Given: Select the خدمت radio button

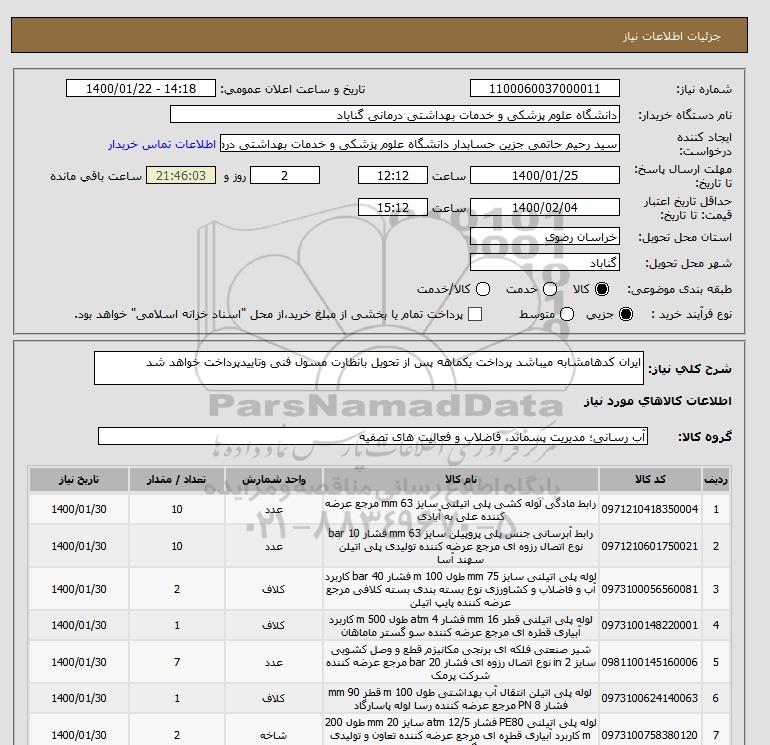Looking at the screenshot, I should click(550, 289).
